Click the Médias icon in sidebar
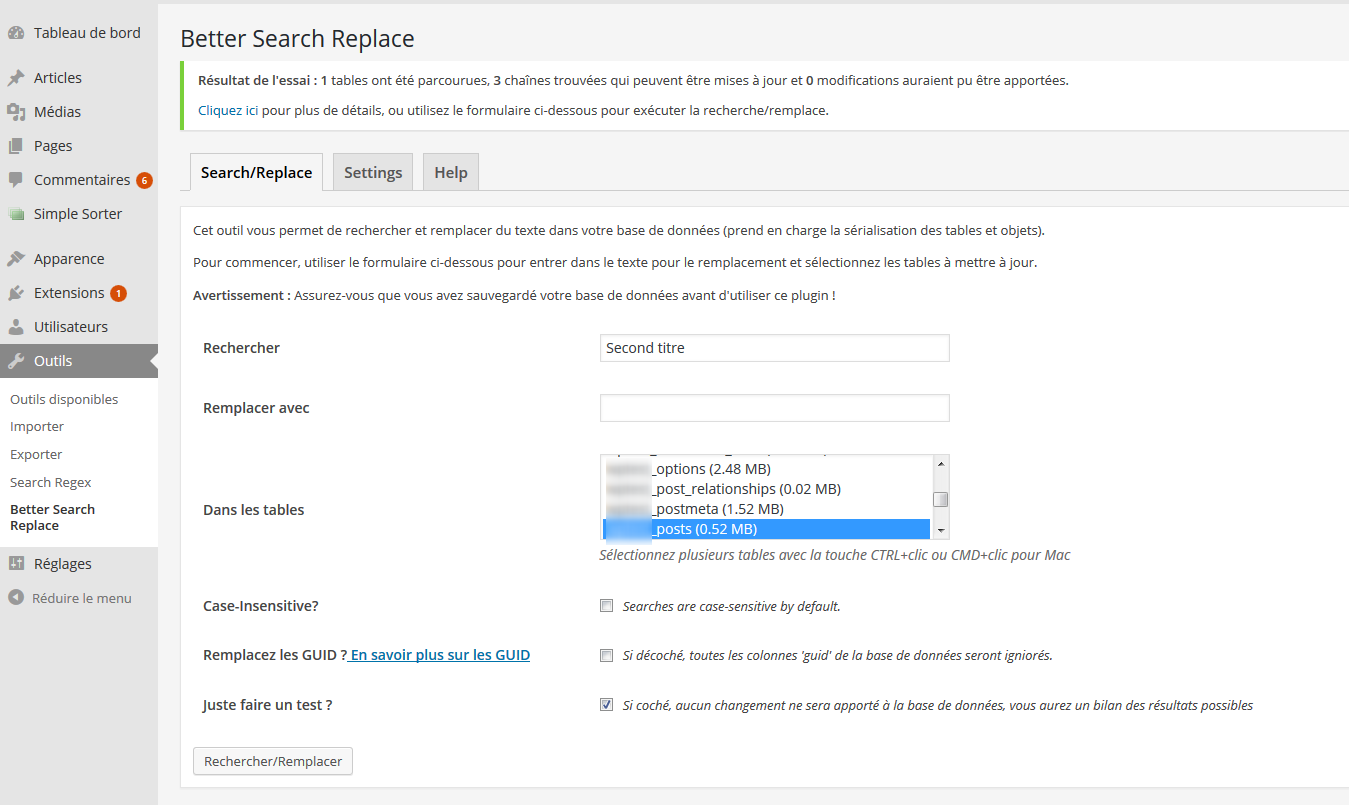Screen dimensions: 1349x805 pos(16,112)
